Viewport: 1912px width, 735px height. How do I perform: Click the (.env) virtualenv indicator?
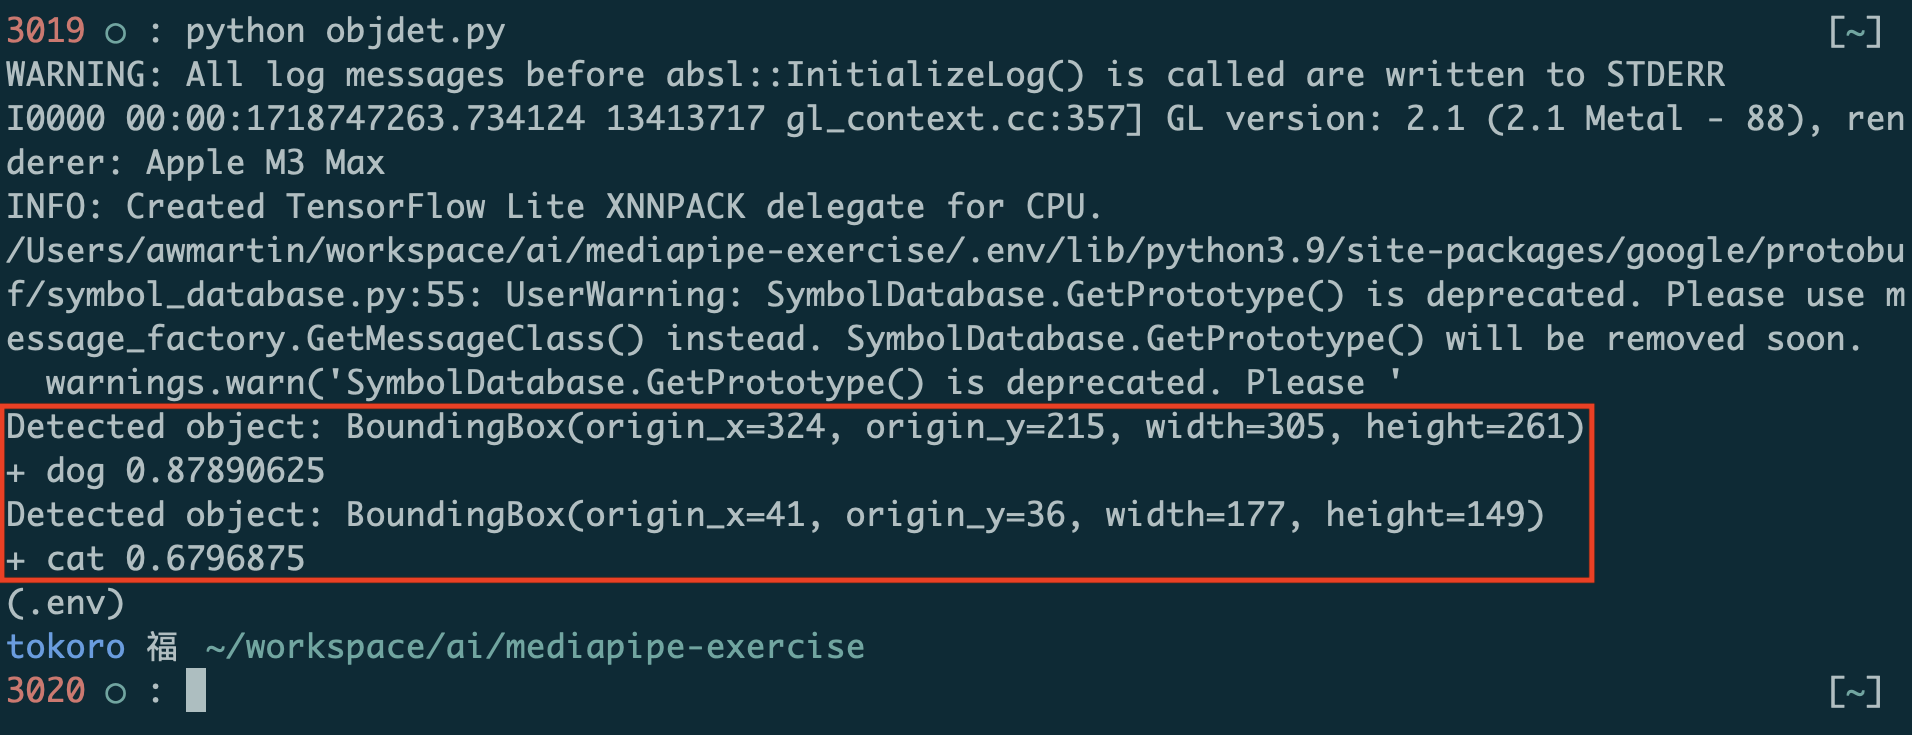coord(66,603)
